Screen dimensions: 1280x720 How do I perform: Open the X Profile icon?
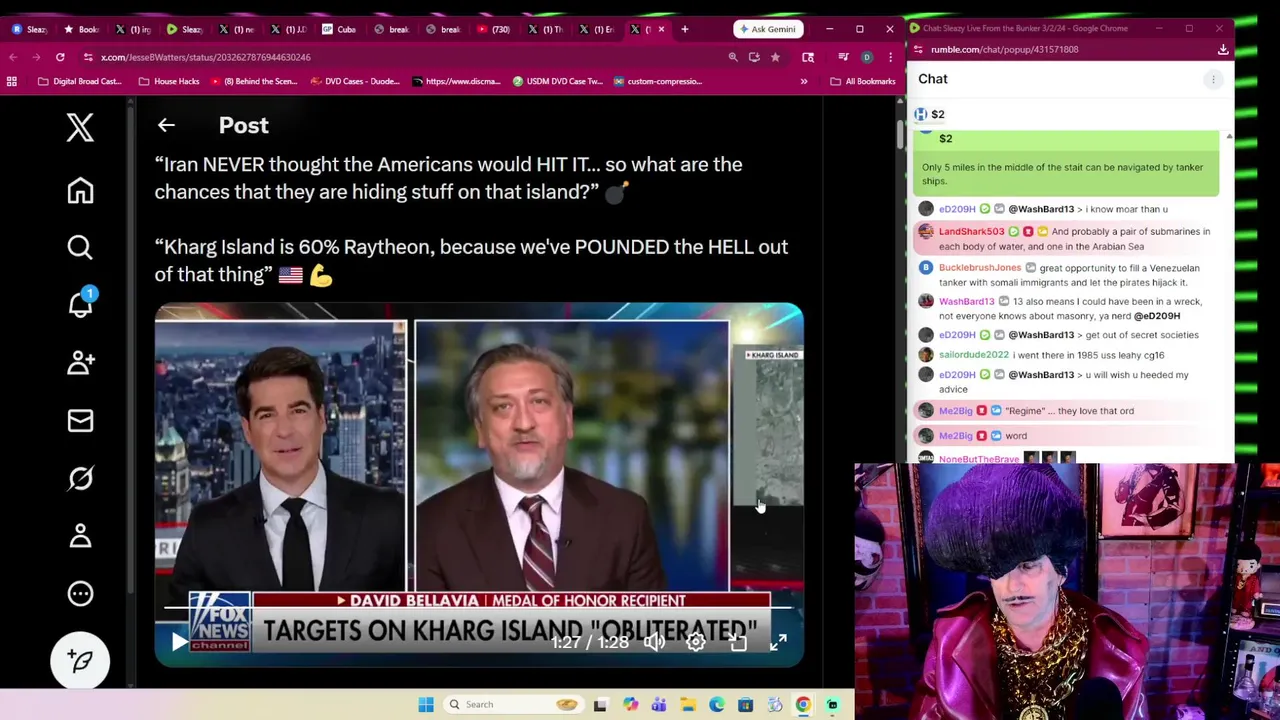pos(80,536)
